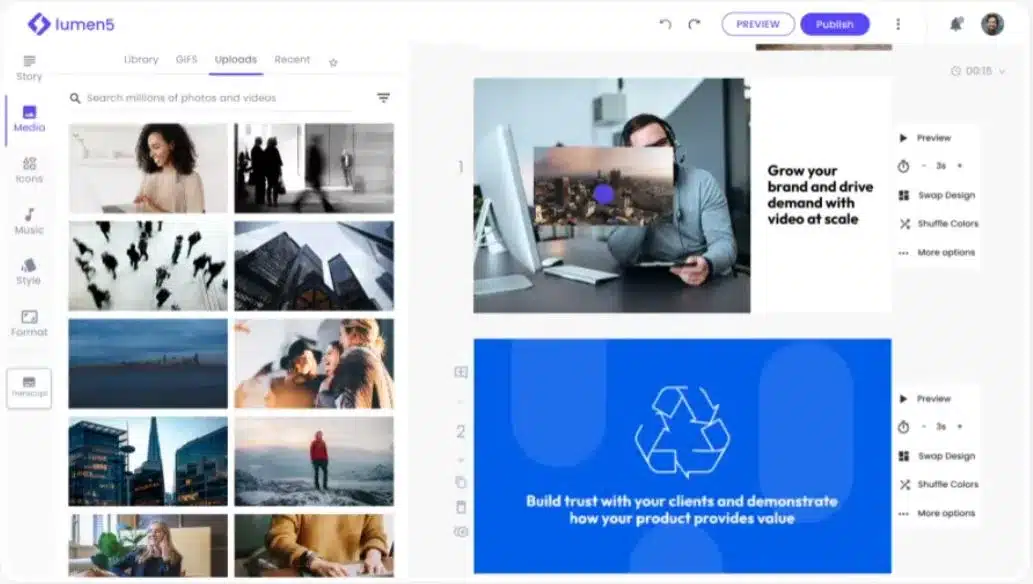1033x584 pixels.
Task: Open the Music panel in sidebar
Action: 29,221
